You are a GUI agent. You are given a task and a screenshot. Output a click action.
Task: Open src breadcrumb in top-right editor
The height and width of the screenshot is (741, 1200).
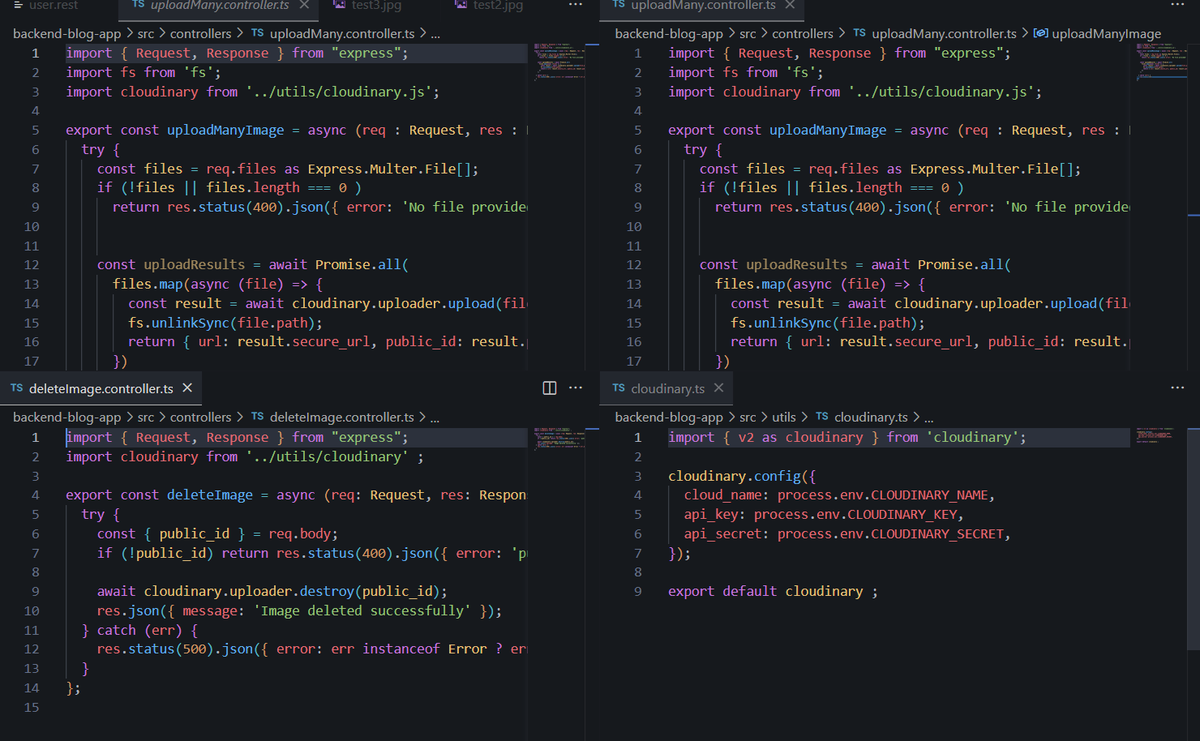(x=747, y=34)
